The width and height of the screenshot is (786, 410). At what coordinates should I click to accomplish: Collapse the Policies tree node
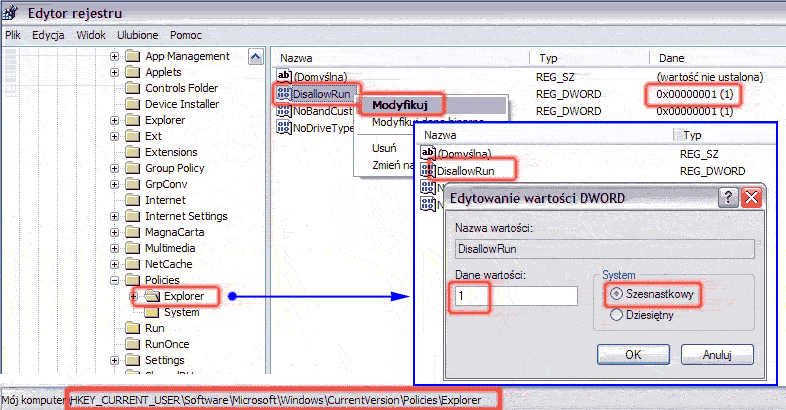(x=115, y=280)
